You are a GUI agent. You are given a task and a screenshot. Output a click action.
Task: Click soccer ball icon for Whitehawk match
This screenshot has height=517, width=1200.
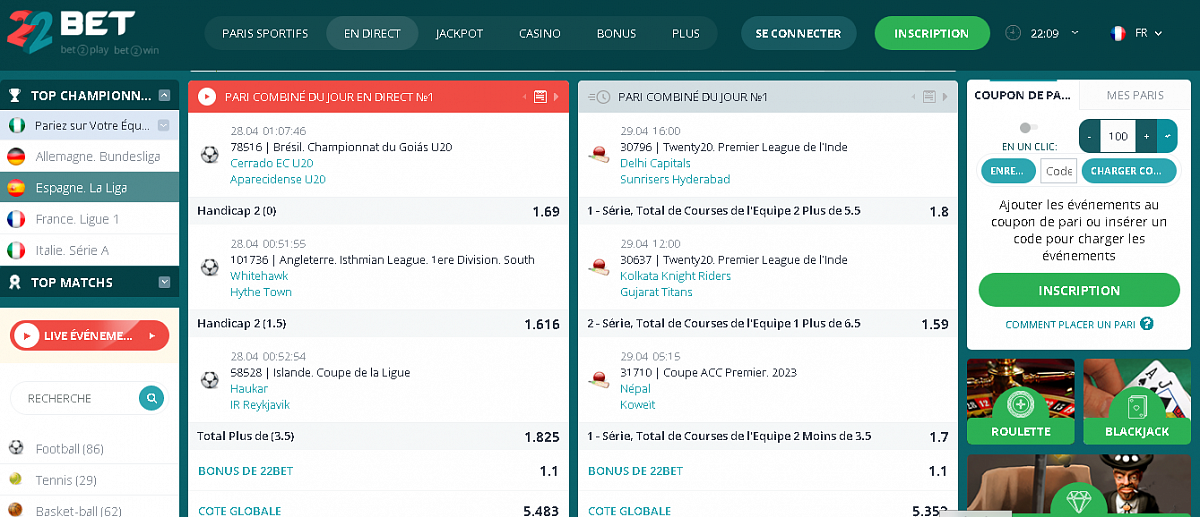[210, 268]
